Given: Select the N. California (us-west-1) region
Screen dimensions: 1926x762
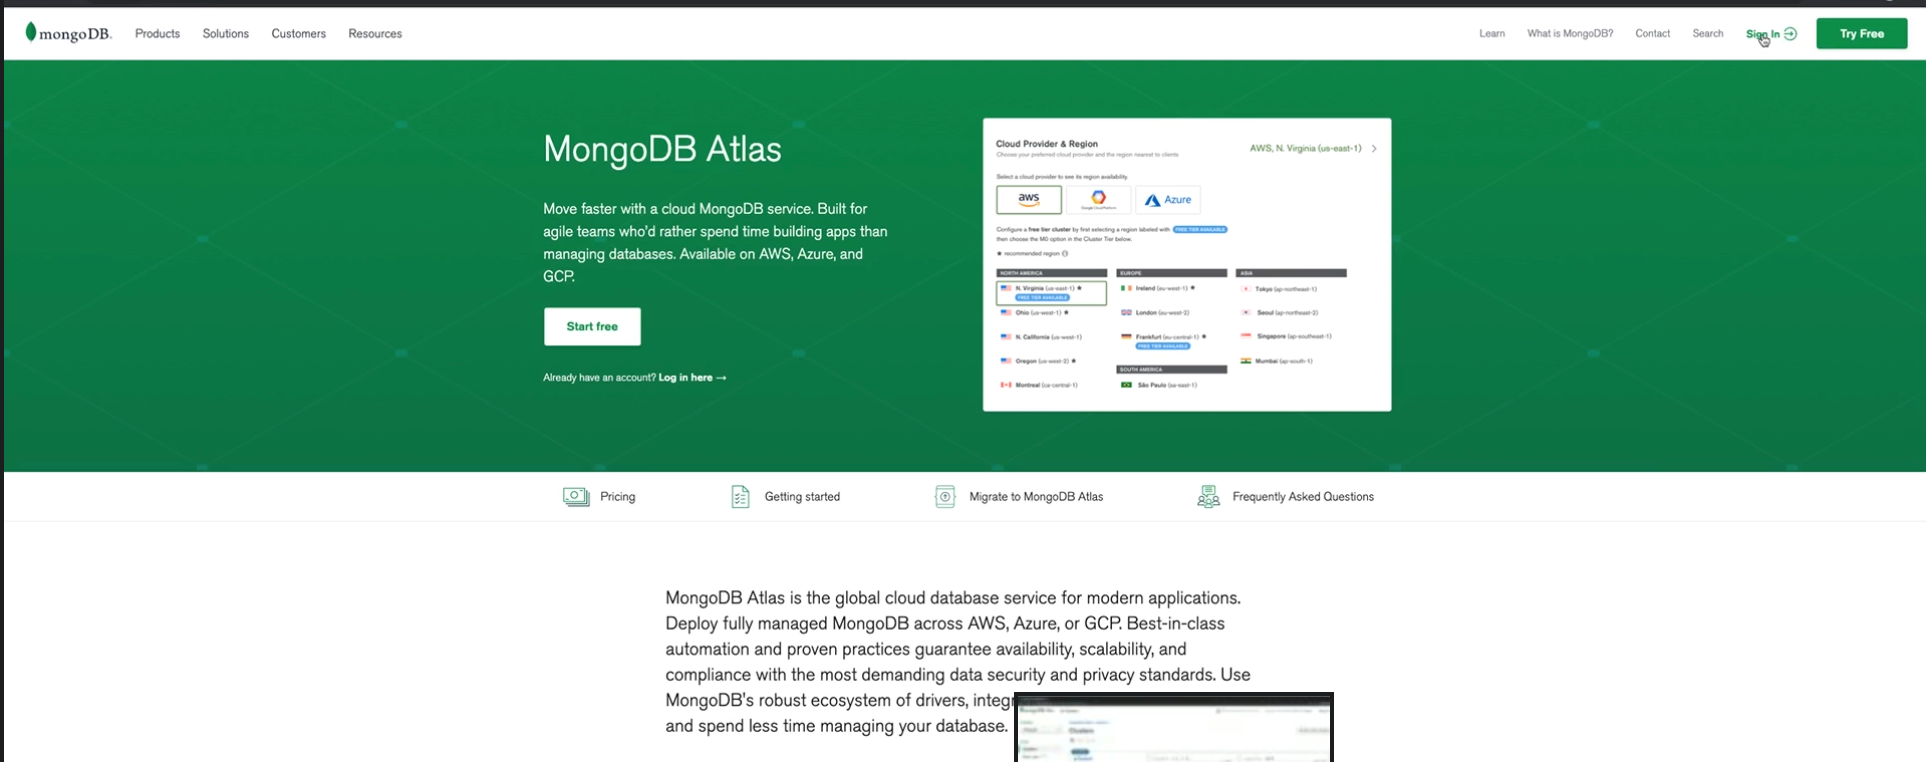Looking at the screenshot, I should pyautogui.click(x=1041, y=337).
